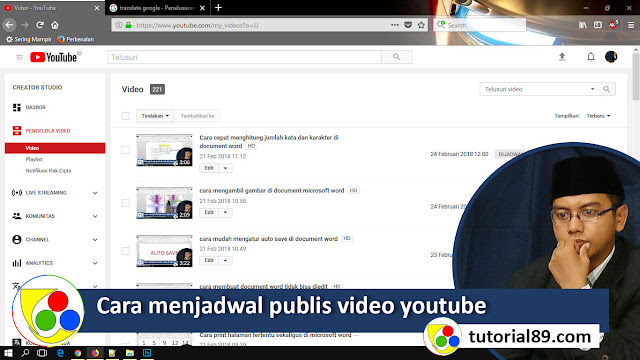Screen dimensions: 640x360
Task: Click the 'Tambahkan ke' button
Action: click(198, 116)
